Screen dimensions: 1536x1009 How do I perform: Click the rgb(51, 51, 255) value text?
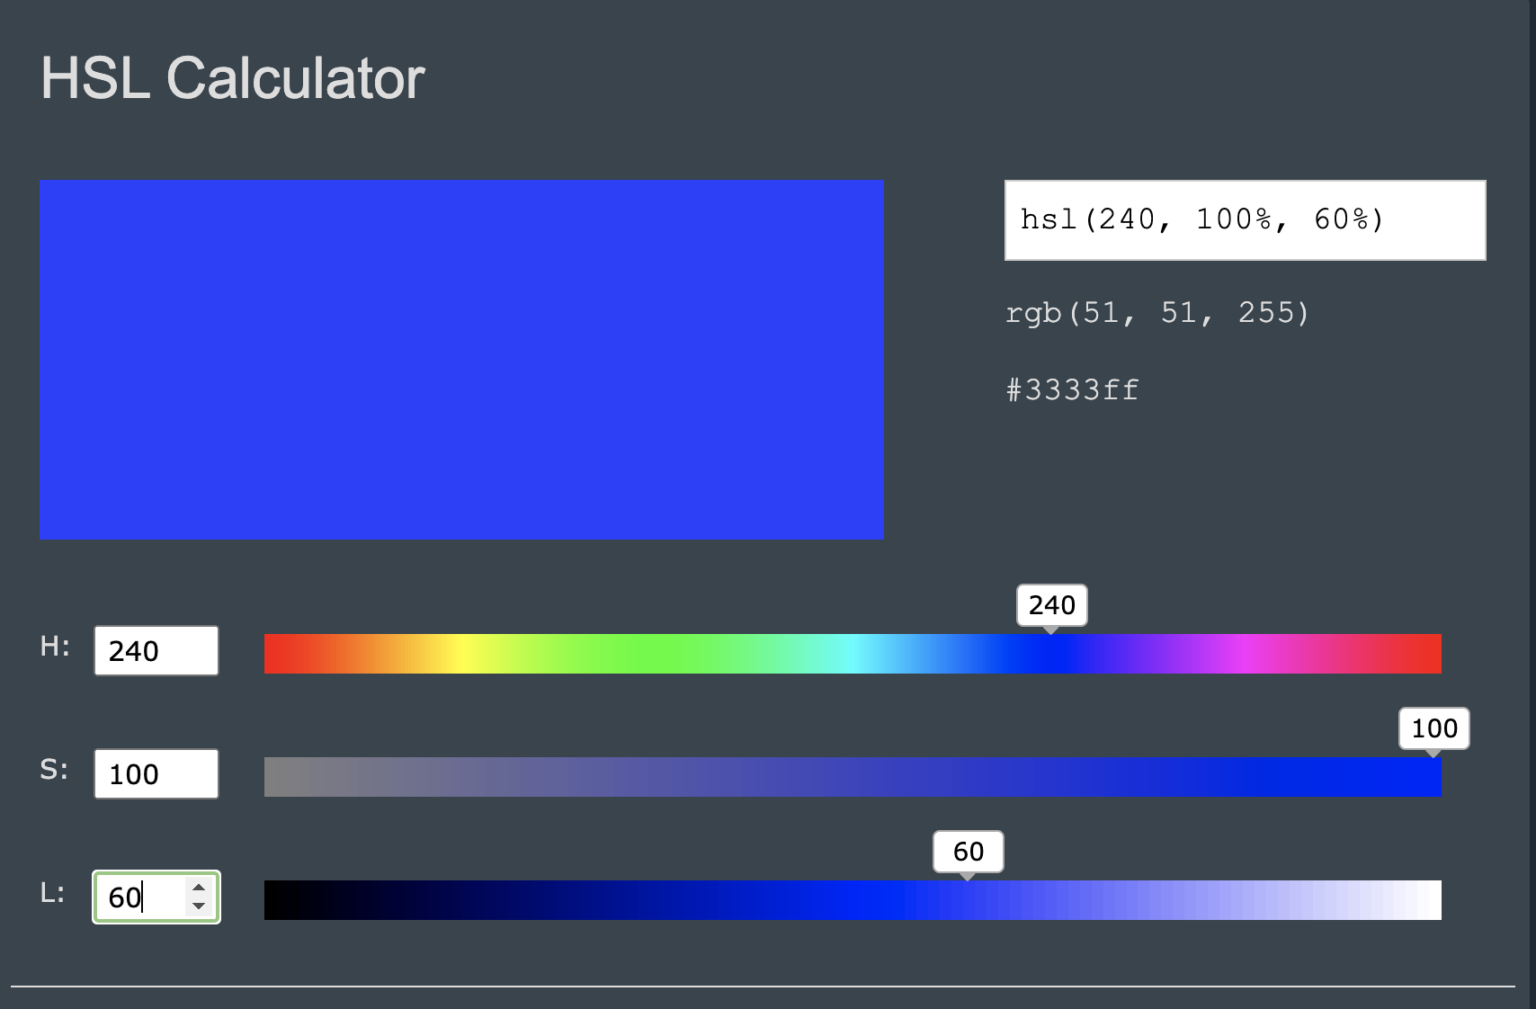coord(1157,312)
